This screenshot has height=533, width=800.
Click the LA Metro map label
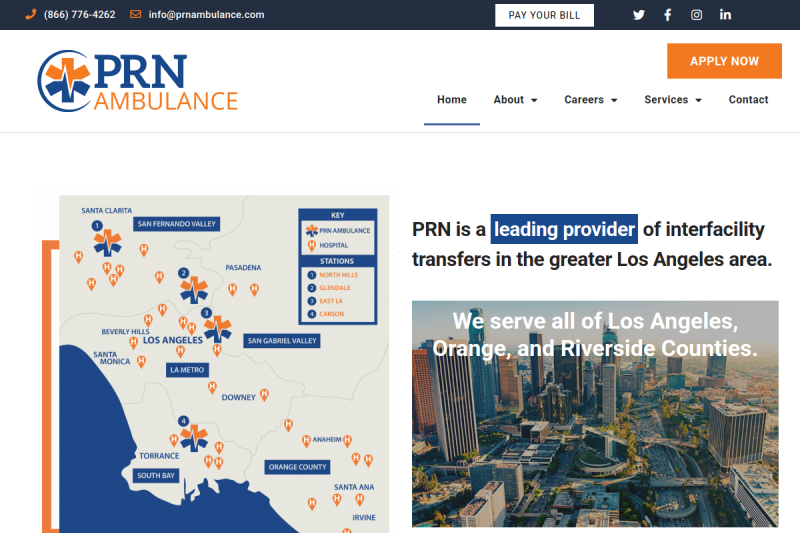187,370
